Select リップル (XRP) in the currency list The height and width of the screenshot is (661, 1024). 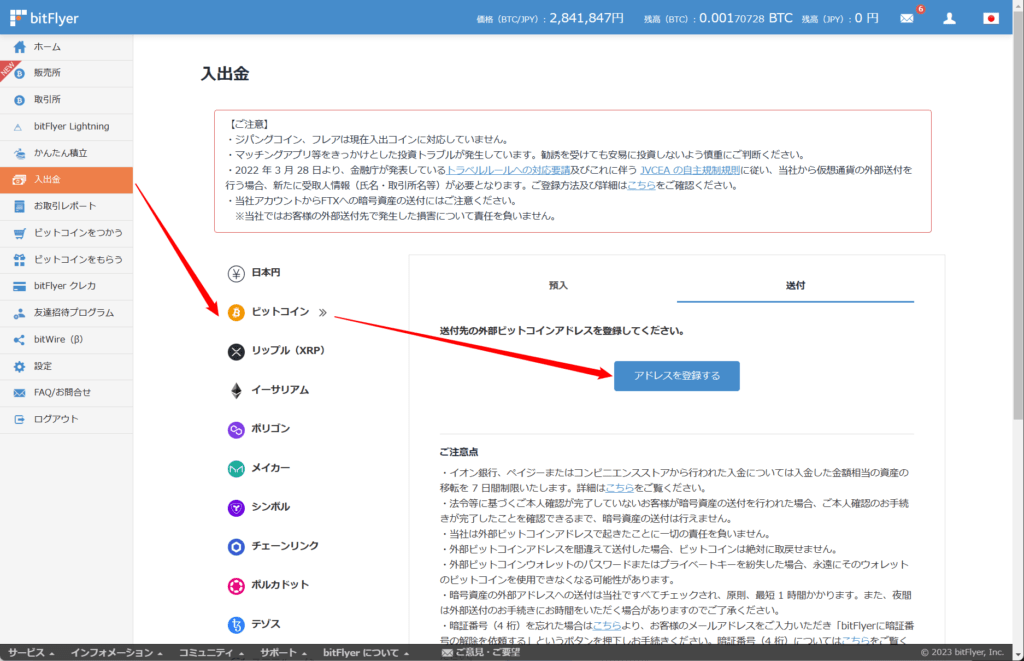tap(288, 351)
